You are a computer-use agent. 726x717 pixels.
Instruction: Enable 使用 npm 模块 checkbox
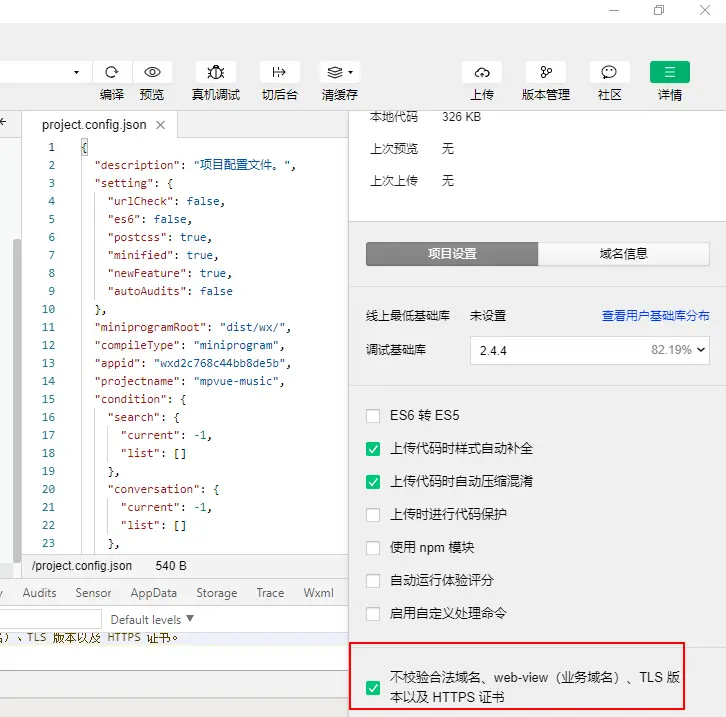[x=373, y=548]
